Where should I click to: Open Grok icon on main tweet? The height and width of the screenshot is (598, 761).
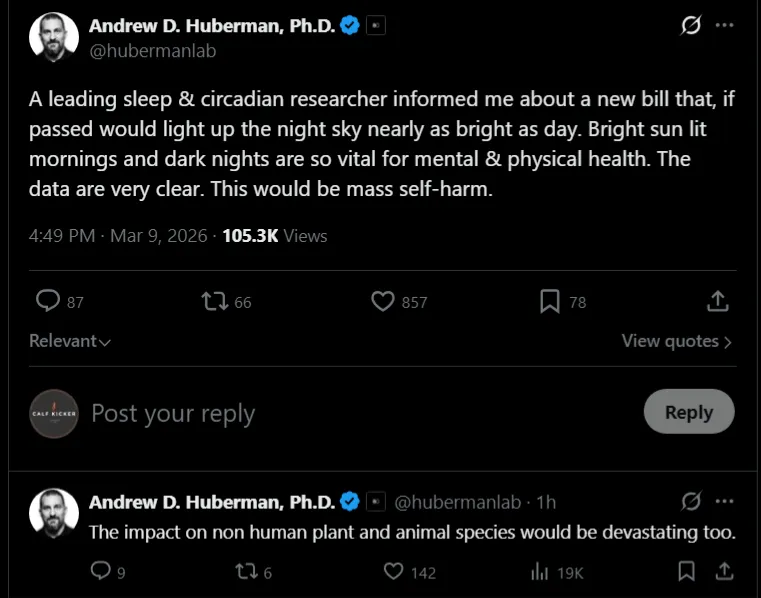(x=690, y=26)
